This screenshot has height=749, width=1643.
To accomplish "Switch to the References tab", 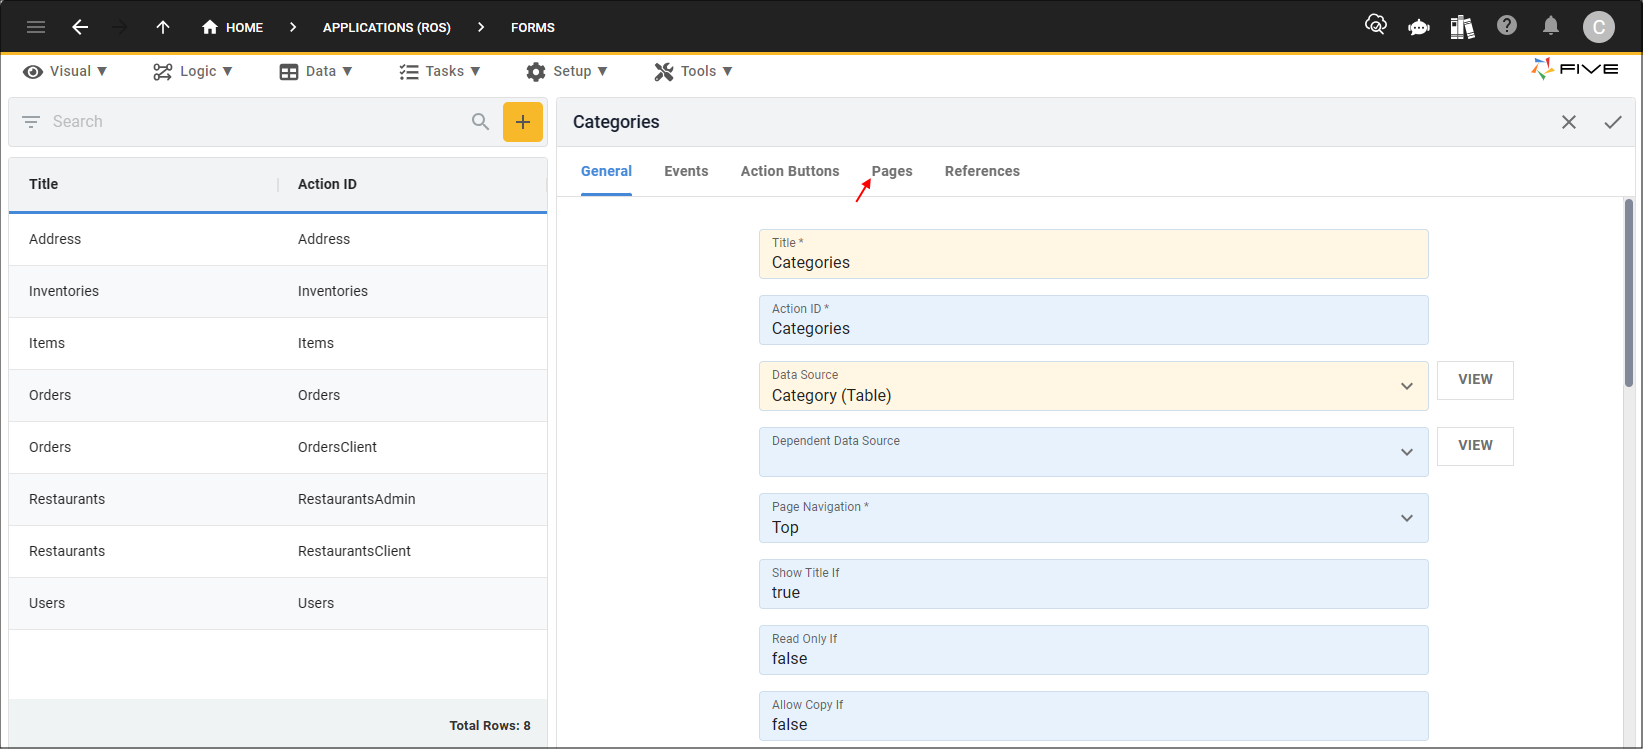I will (982, 171).
